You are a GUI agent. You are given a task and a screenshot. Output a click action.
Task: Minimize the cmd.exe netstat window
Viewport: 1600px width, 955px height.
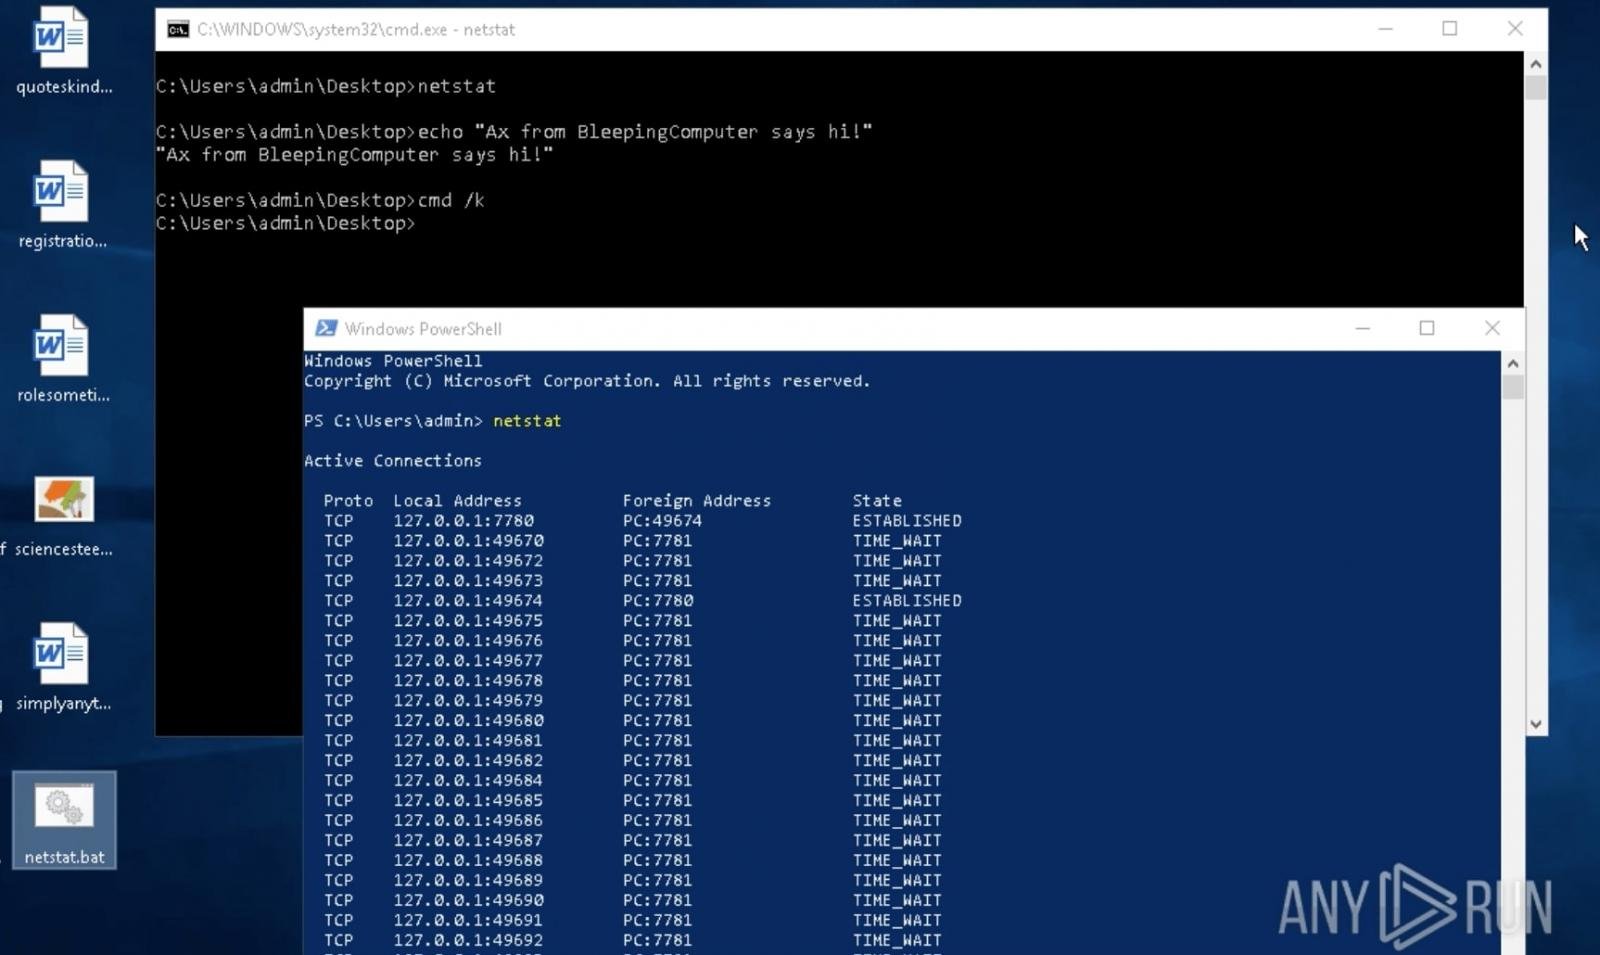point(1385,30)
